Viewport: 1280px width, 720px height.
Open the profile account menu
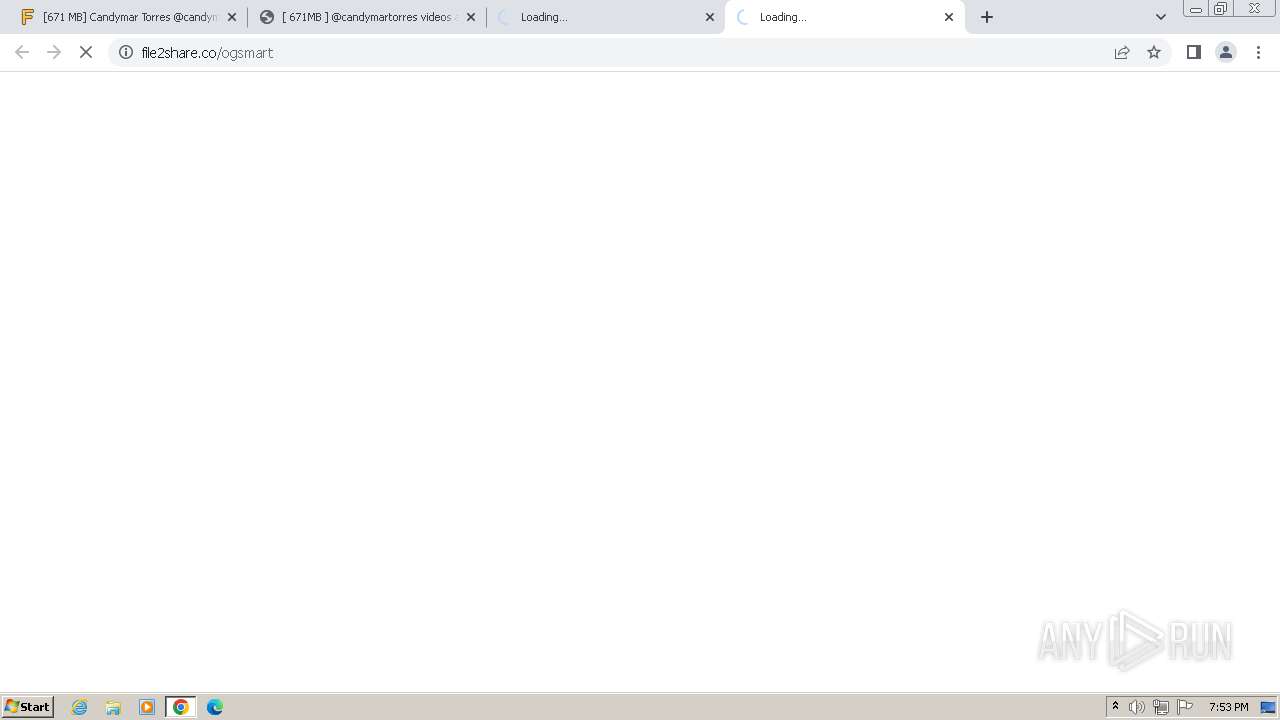1226,52
